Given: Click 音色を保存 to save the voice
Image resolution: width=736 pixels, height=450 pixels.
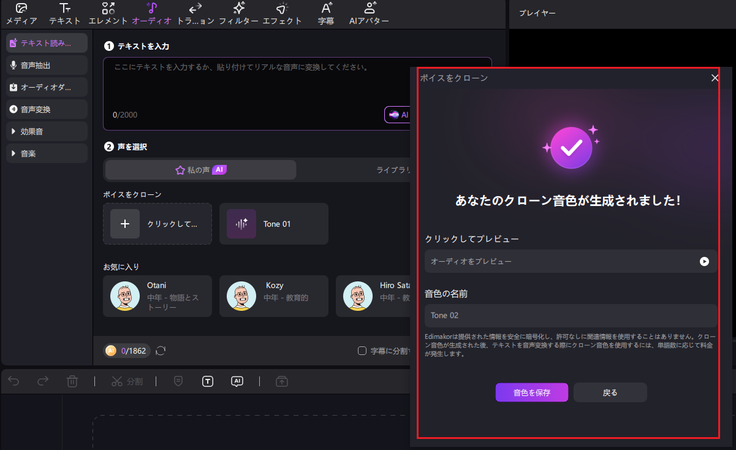Looking at the screenshot, I should pos(532,392).
